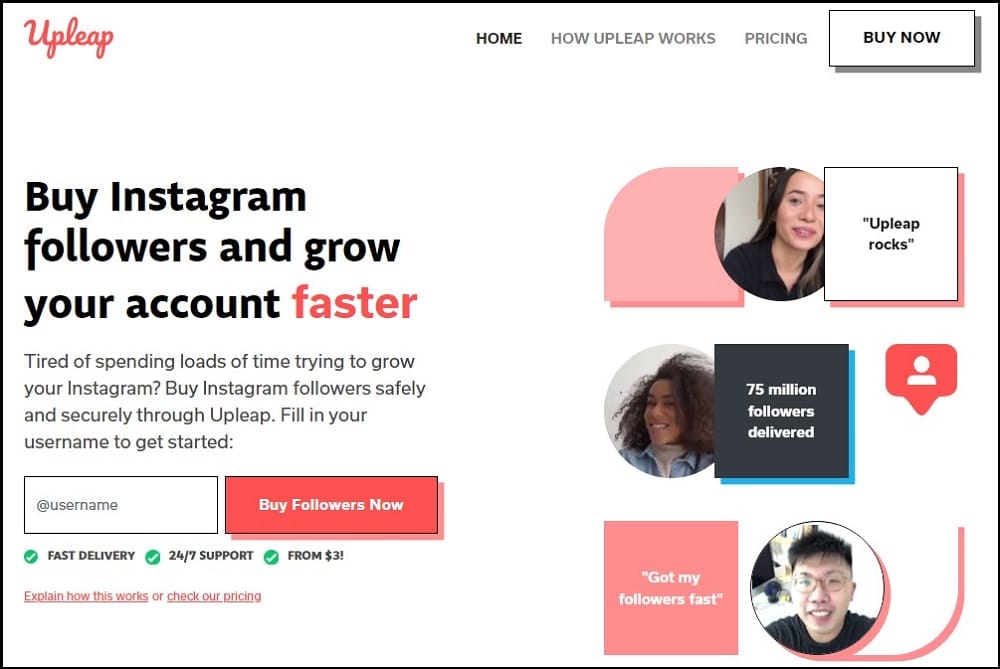
Task: Click the Upleap logo
Action: click(x=69, y=37)
